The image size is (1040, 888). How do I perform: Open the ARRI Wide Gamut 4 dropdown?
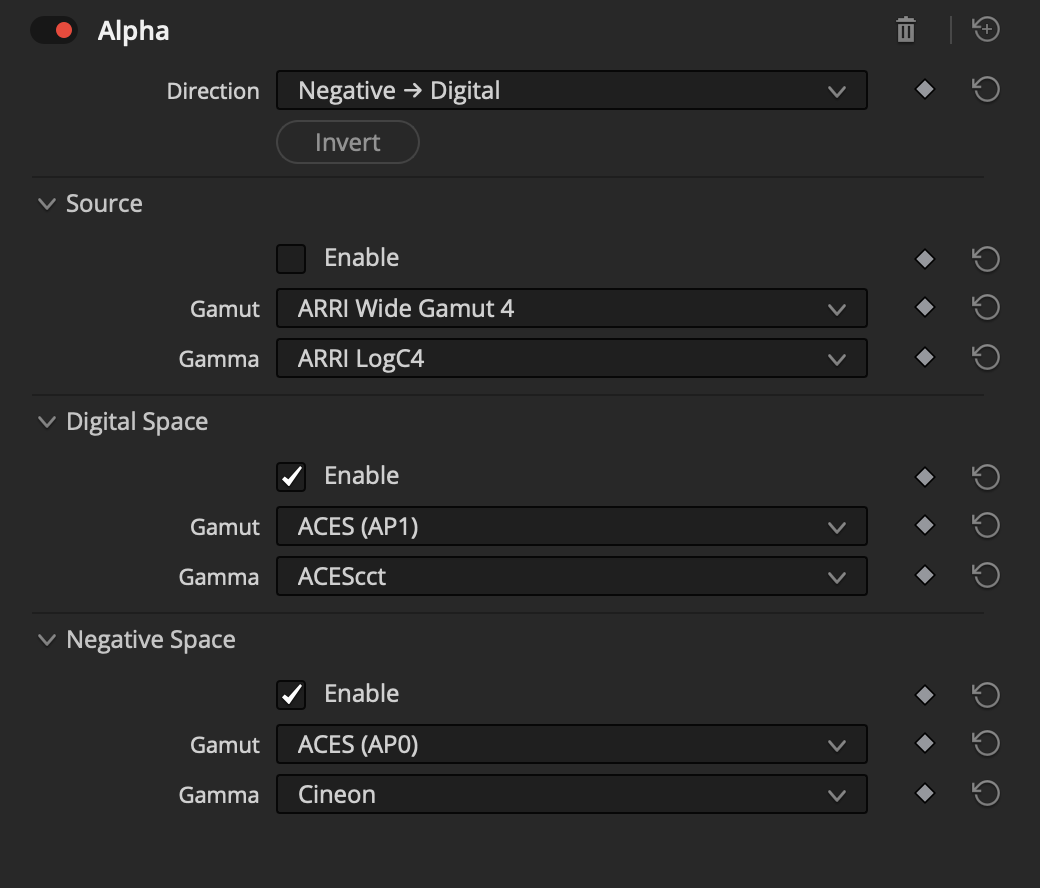click(x=571, y=308)
